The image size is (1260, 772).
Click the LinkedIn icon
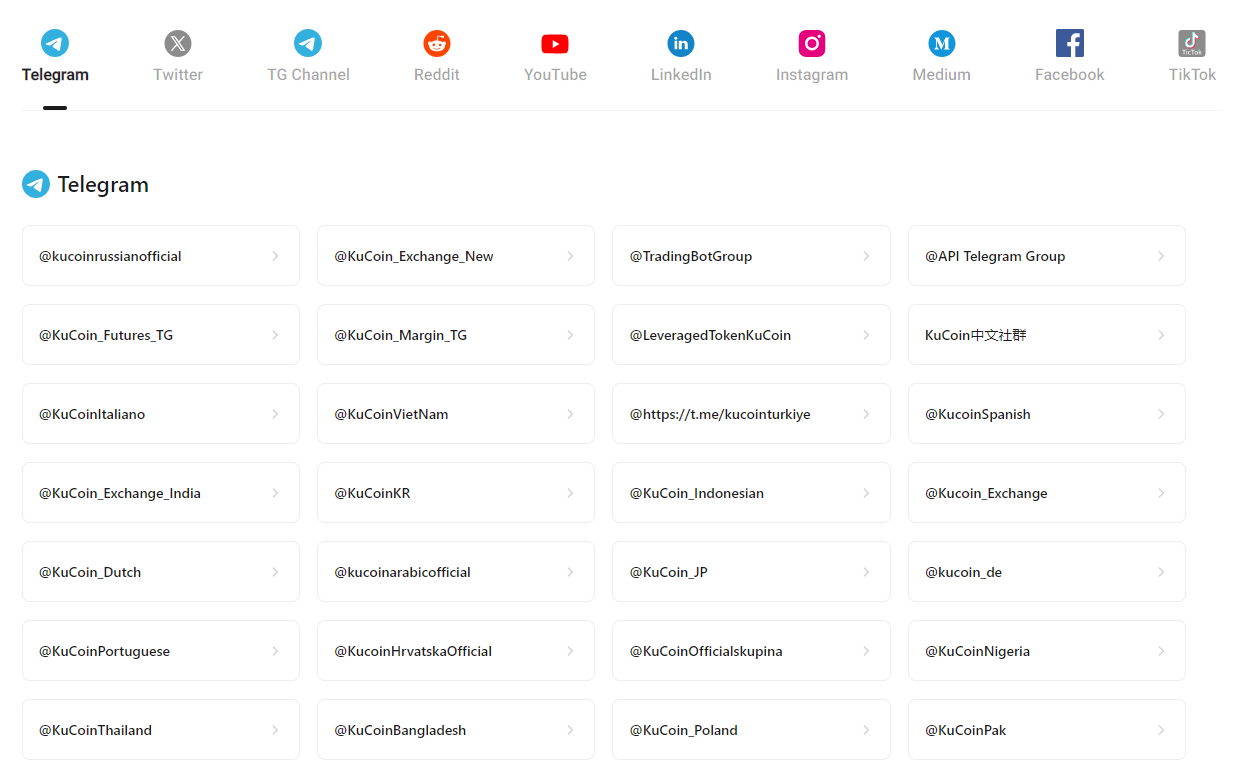tap(681, 43)
